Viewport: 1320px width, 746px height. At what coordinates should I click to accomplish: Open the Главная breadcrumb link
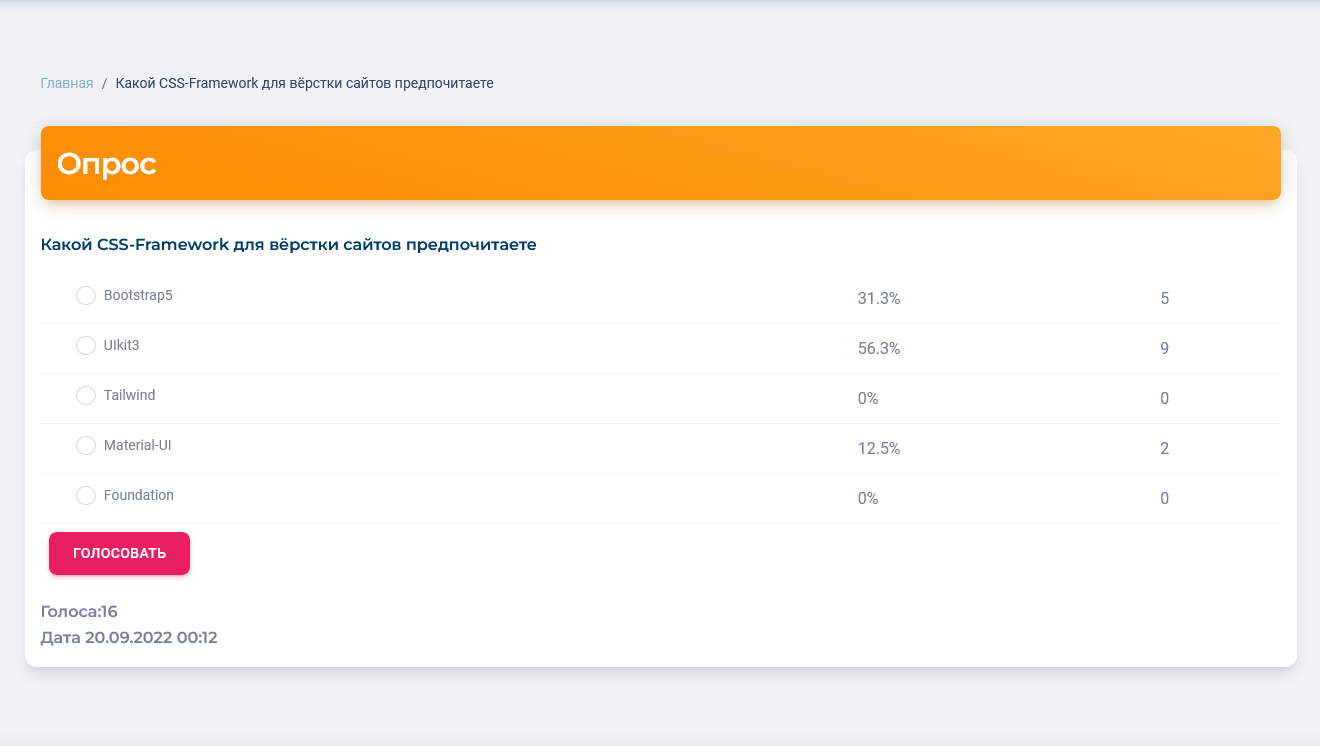pyautogui.click(x=67, y=83)
